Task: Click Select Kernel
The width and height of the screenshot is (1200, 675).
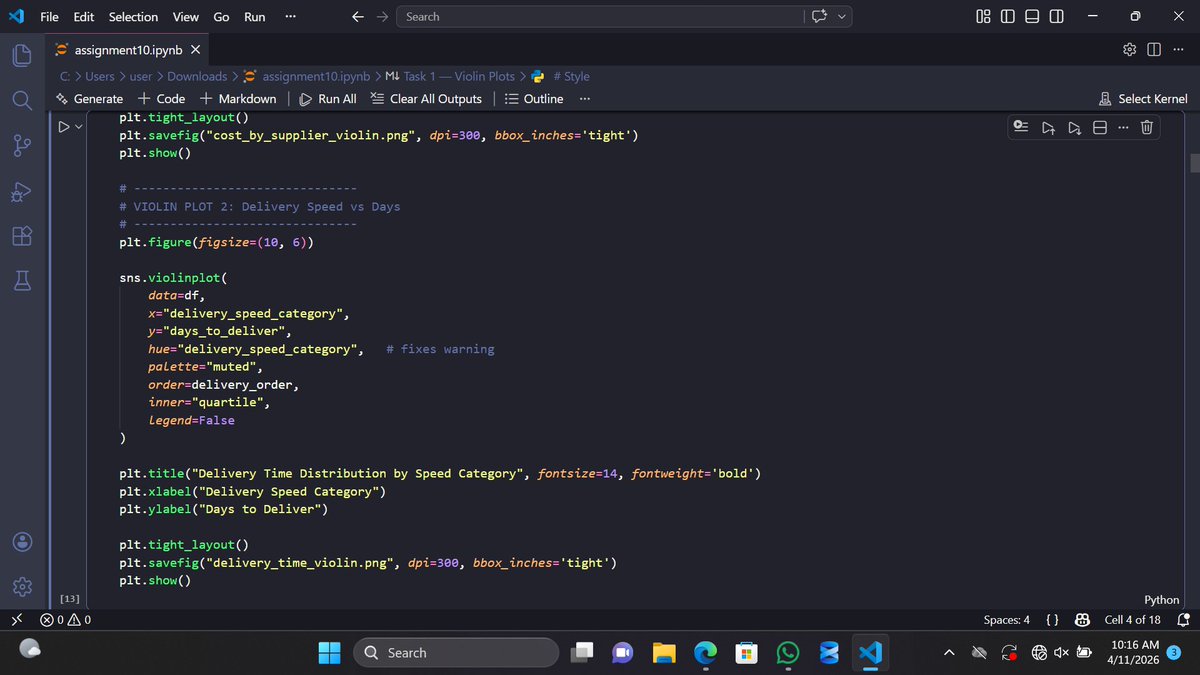Action: 1143,98
